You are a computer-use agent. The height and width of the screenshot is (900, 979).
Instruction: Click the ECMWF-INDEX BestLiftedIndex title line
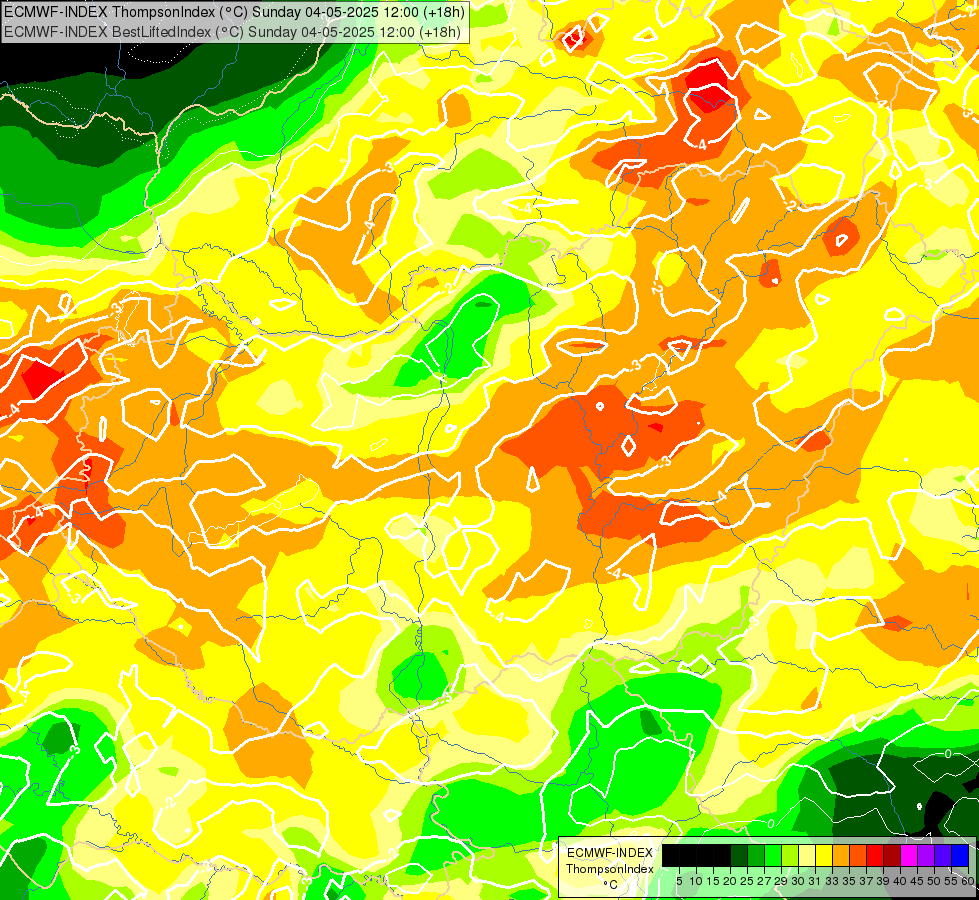[232, 31]
